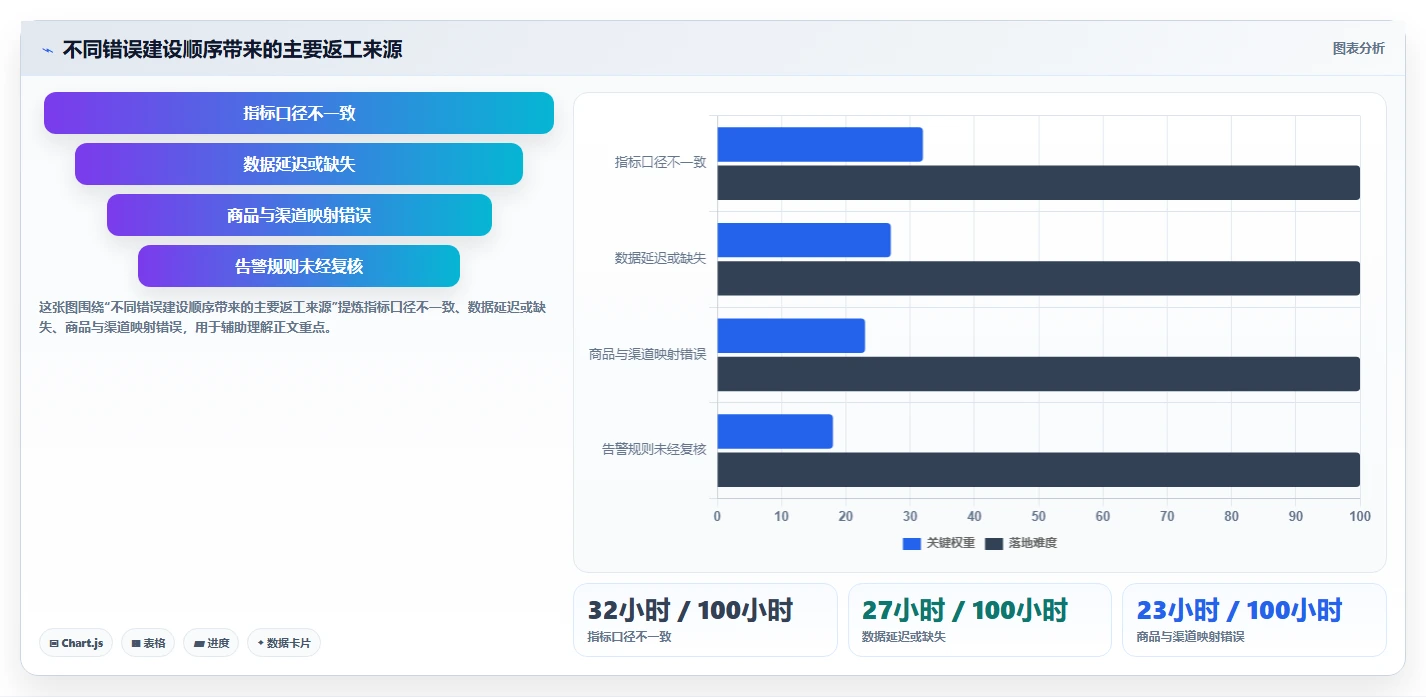Click the 表格 tag chip
This screenshot has width=1426, height=697.
click(148, 643)
